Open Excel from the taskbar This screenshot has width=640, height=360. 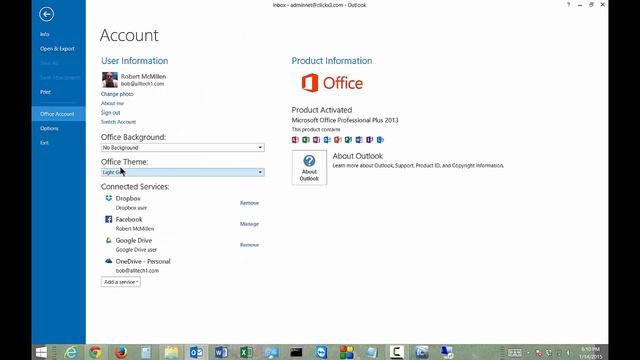coord(246,352)
